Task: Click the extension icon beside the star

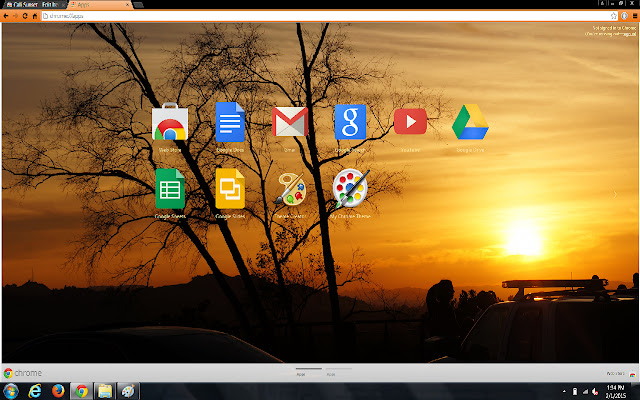Action: tap(624, 16)
